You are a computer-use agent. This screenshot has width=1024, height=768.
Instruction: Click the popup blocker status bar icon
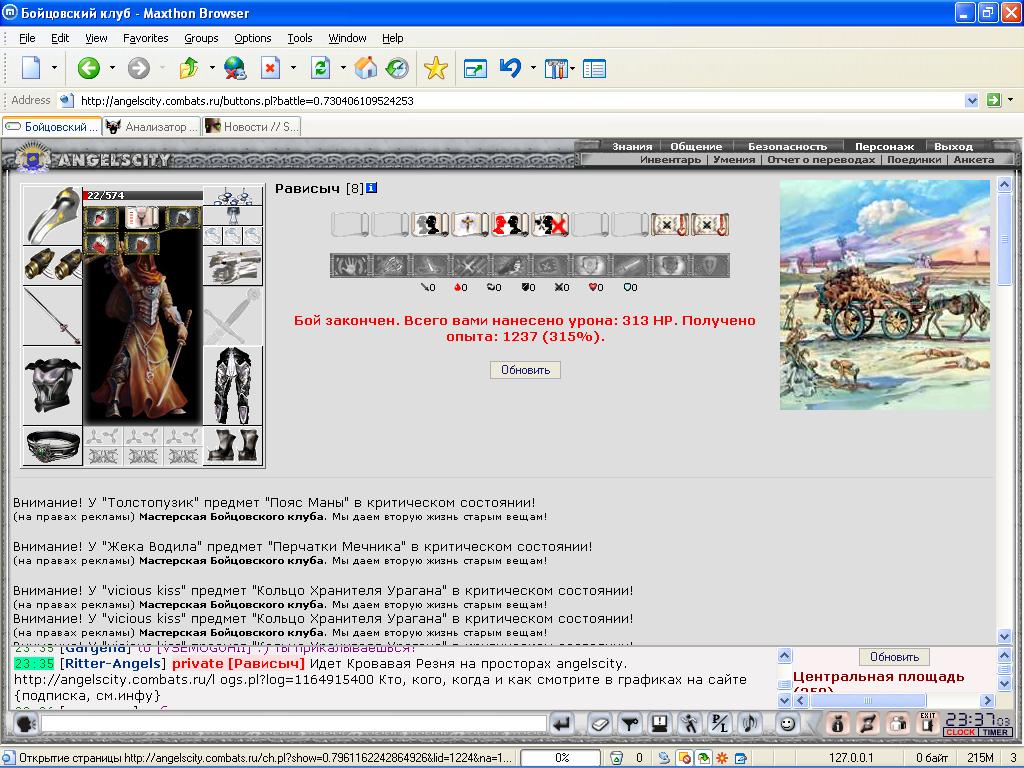point(685,758)
